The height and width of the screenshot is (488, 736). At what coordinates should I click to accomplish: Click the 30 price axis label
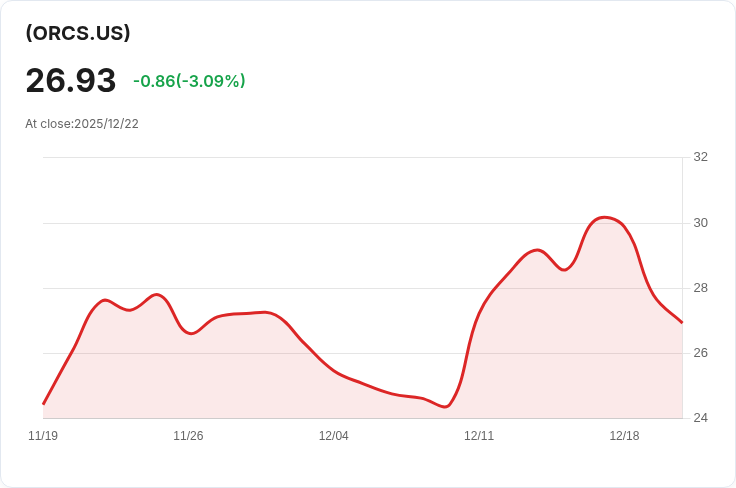(700, 222)
